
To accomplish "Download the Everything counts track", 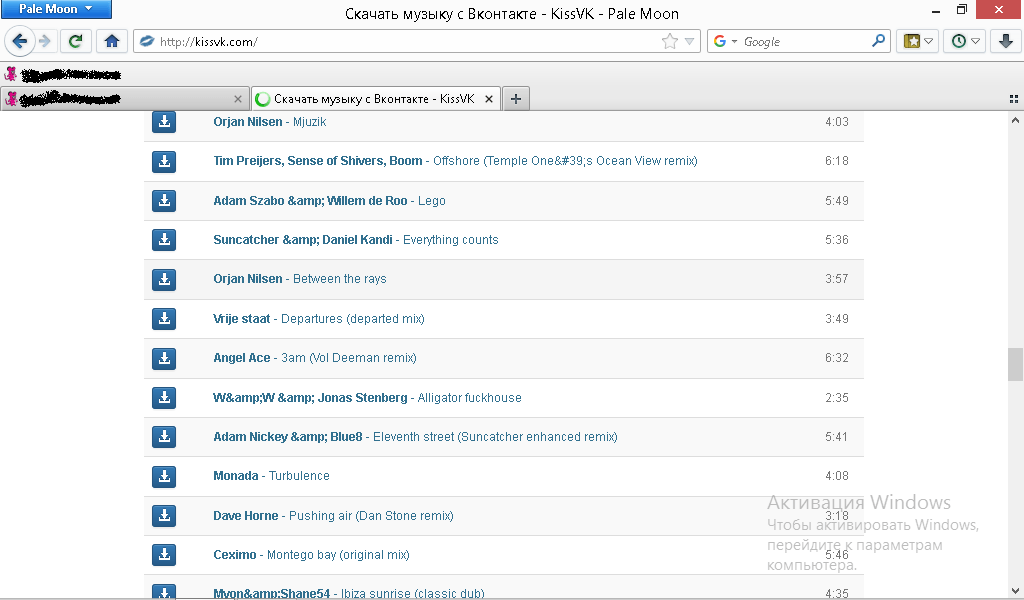I will (164, 240).
